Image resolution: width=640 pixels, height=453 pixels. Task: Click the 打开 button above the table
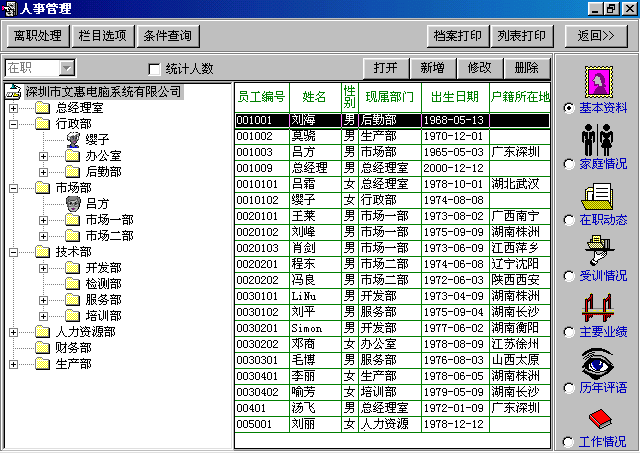tap(386, 68)
